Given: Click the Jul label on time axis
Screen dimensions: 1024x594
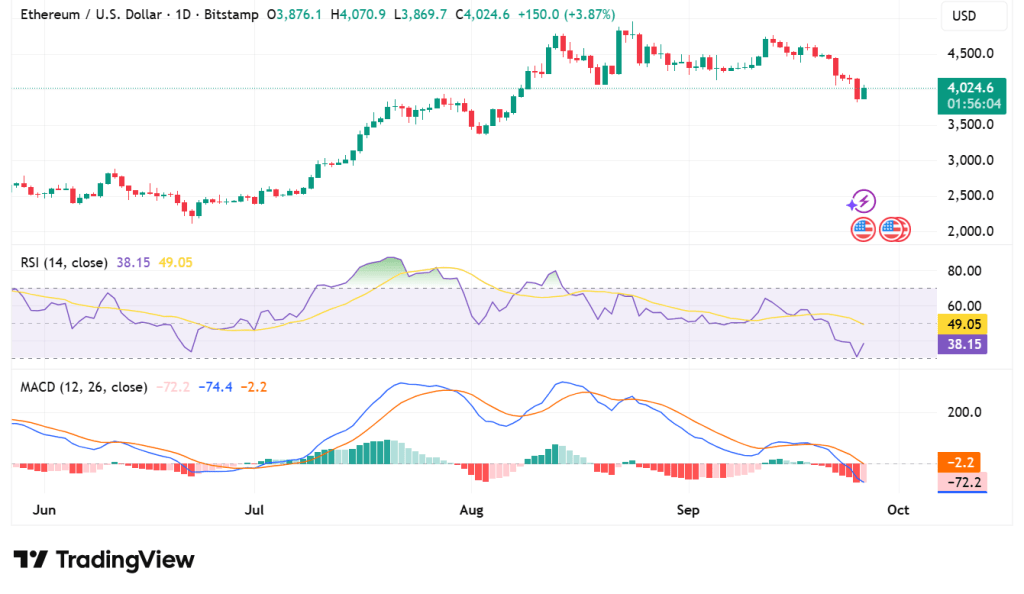Looking at the screenshot, I should coord(254,510).
